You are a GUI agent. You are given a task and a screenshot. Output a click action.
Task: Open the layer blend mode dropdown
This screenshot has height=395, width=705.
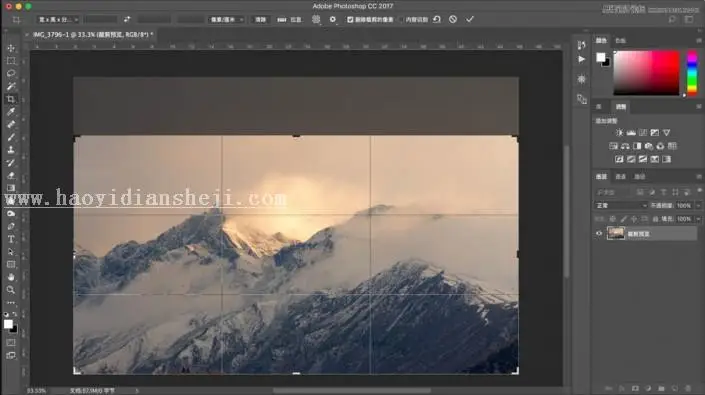[621, 205]
